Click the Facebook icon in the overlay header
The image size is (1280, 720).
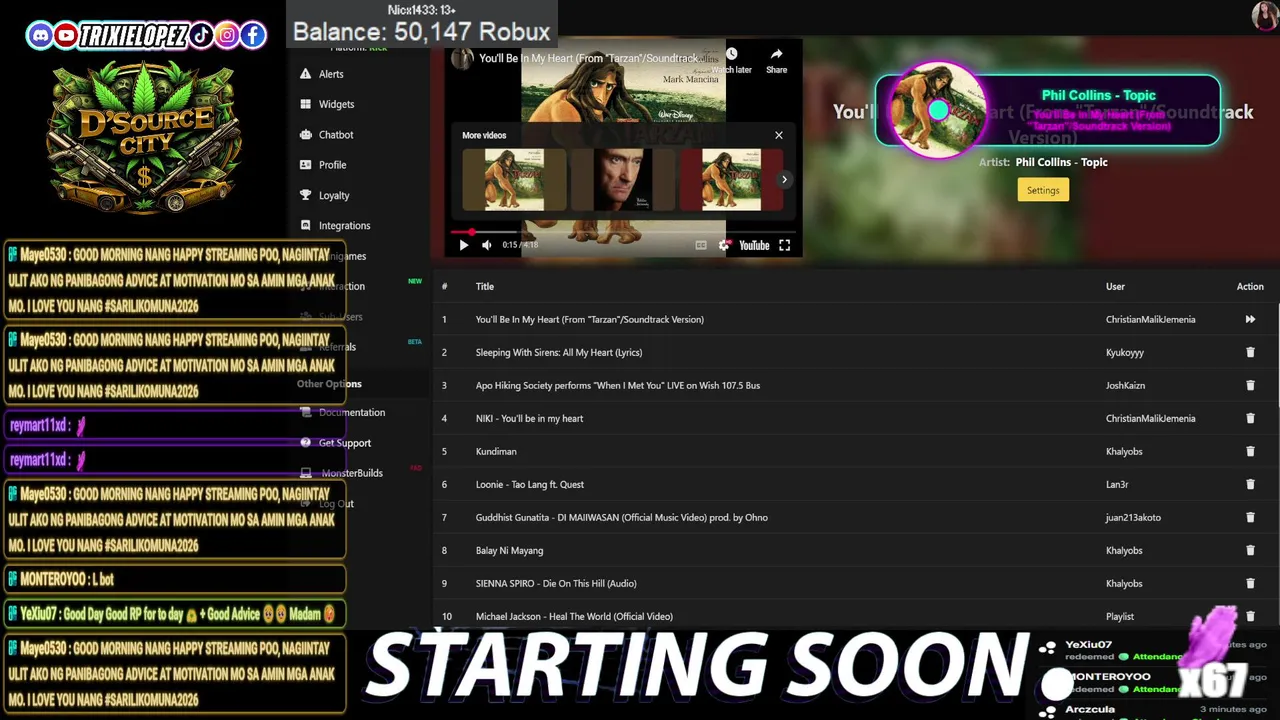coord(253,36)
